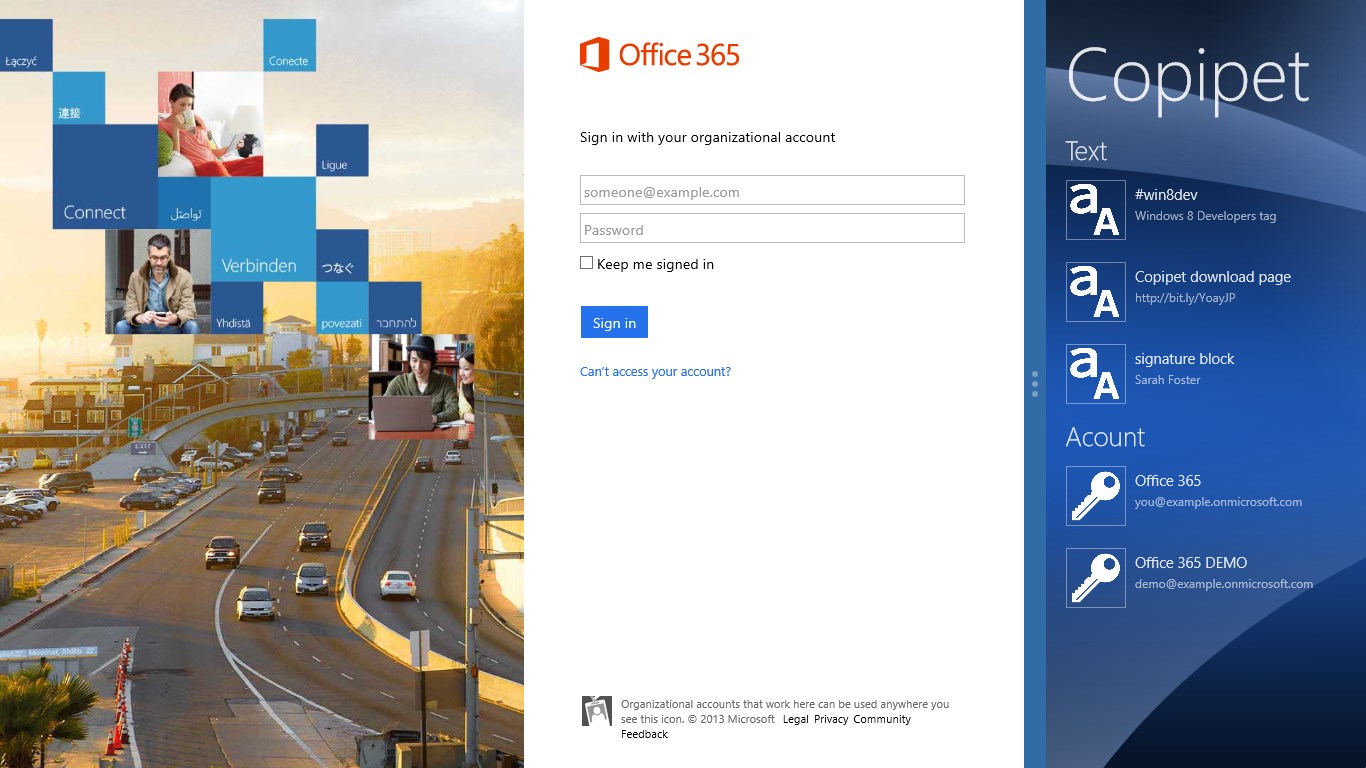Click the Ligue tile on the collage
1366x768 pixels.
click(x=342, y=150)
